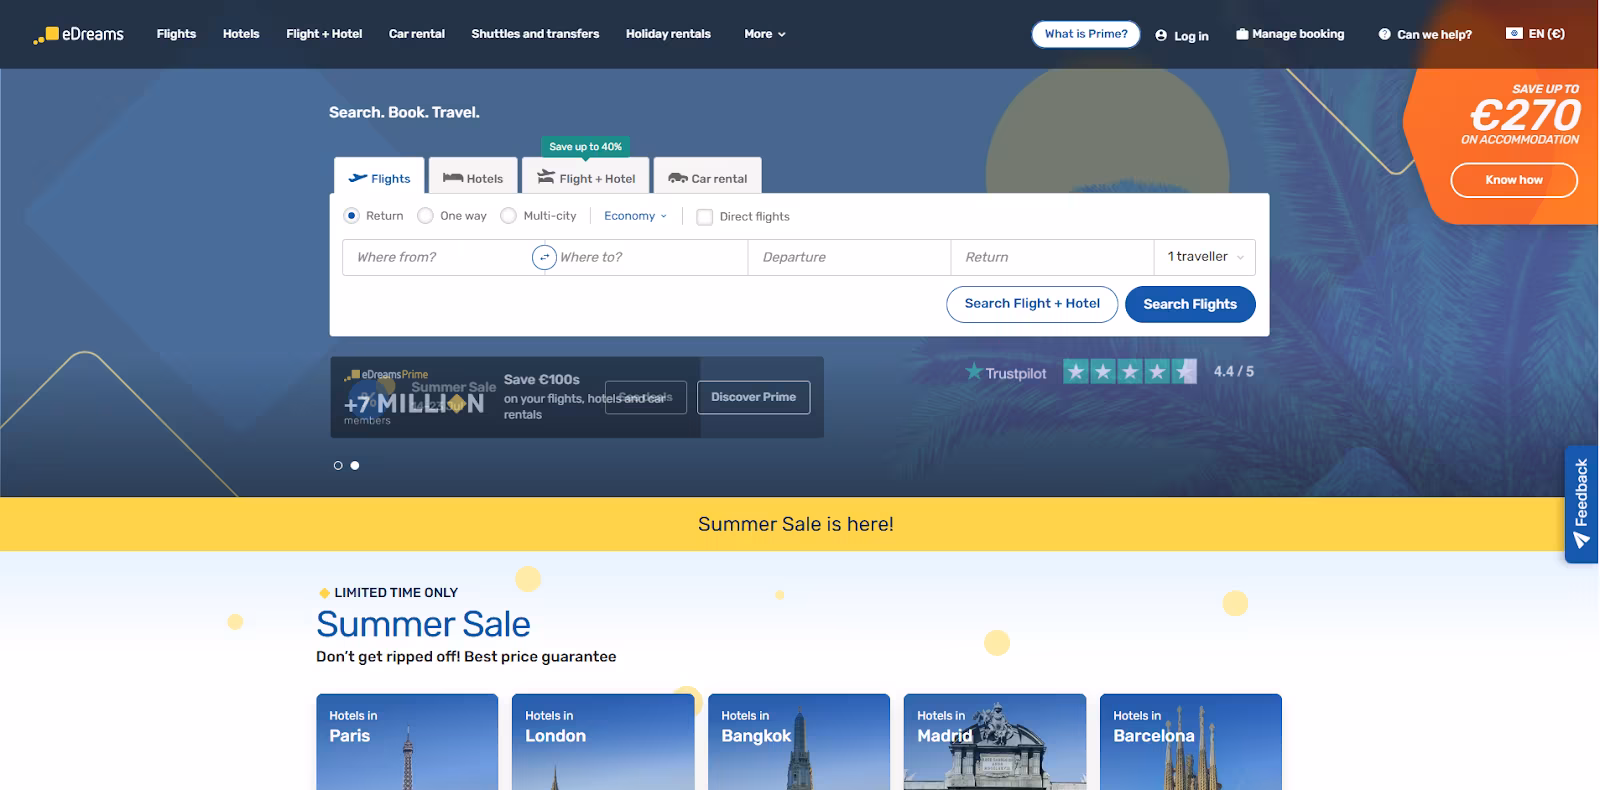Open Flights in the top navigation

[x=176, y=34]
